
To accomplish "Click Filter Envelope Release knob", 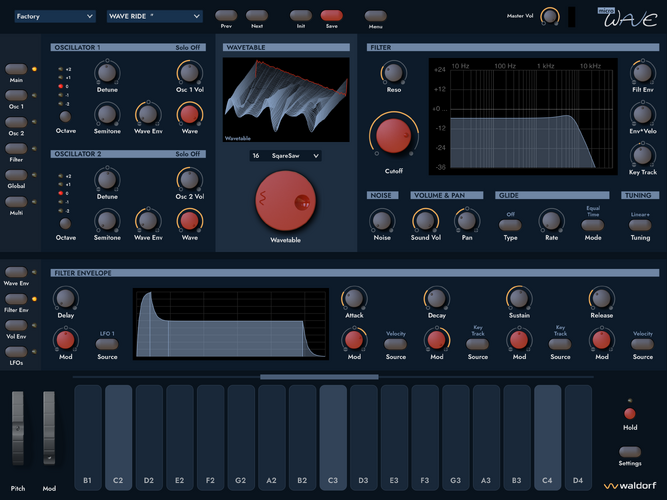I will (601, 298).
